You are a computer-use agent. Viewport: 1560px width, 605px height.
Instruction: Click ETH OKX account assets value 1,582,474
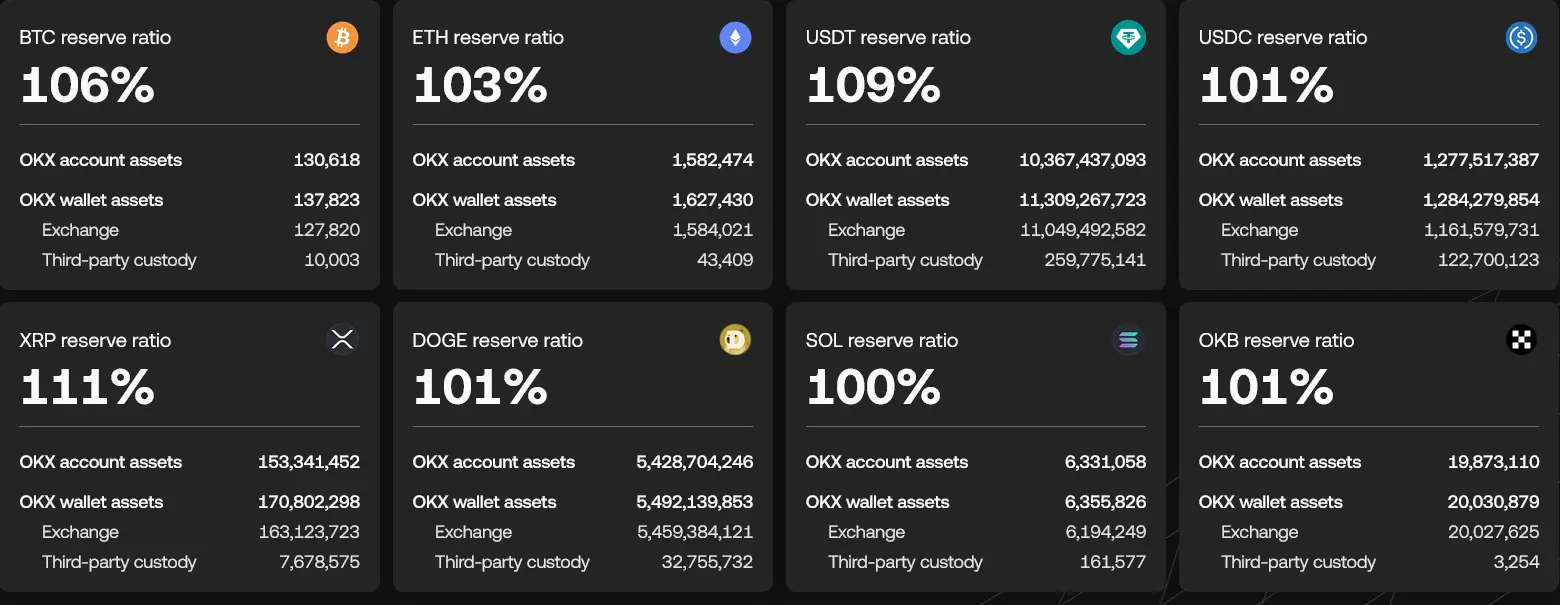click(714, 159)
